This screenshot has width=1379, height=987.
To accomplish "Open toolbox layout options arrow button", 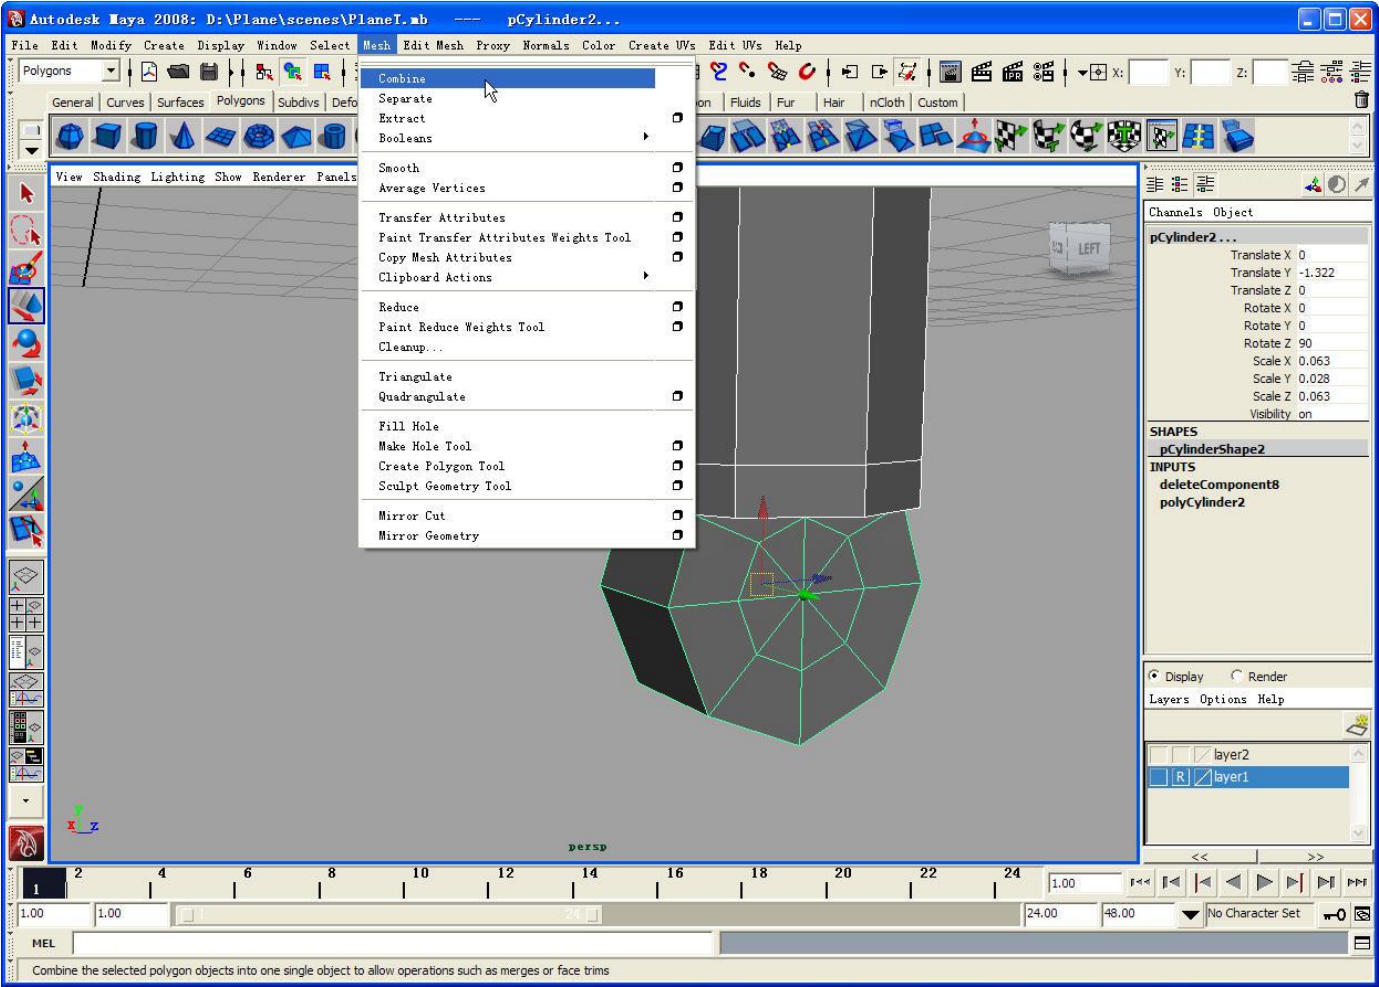I will (x=26, y=801).
